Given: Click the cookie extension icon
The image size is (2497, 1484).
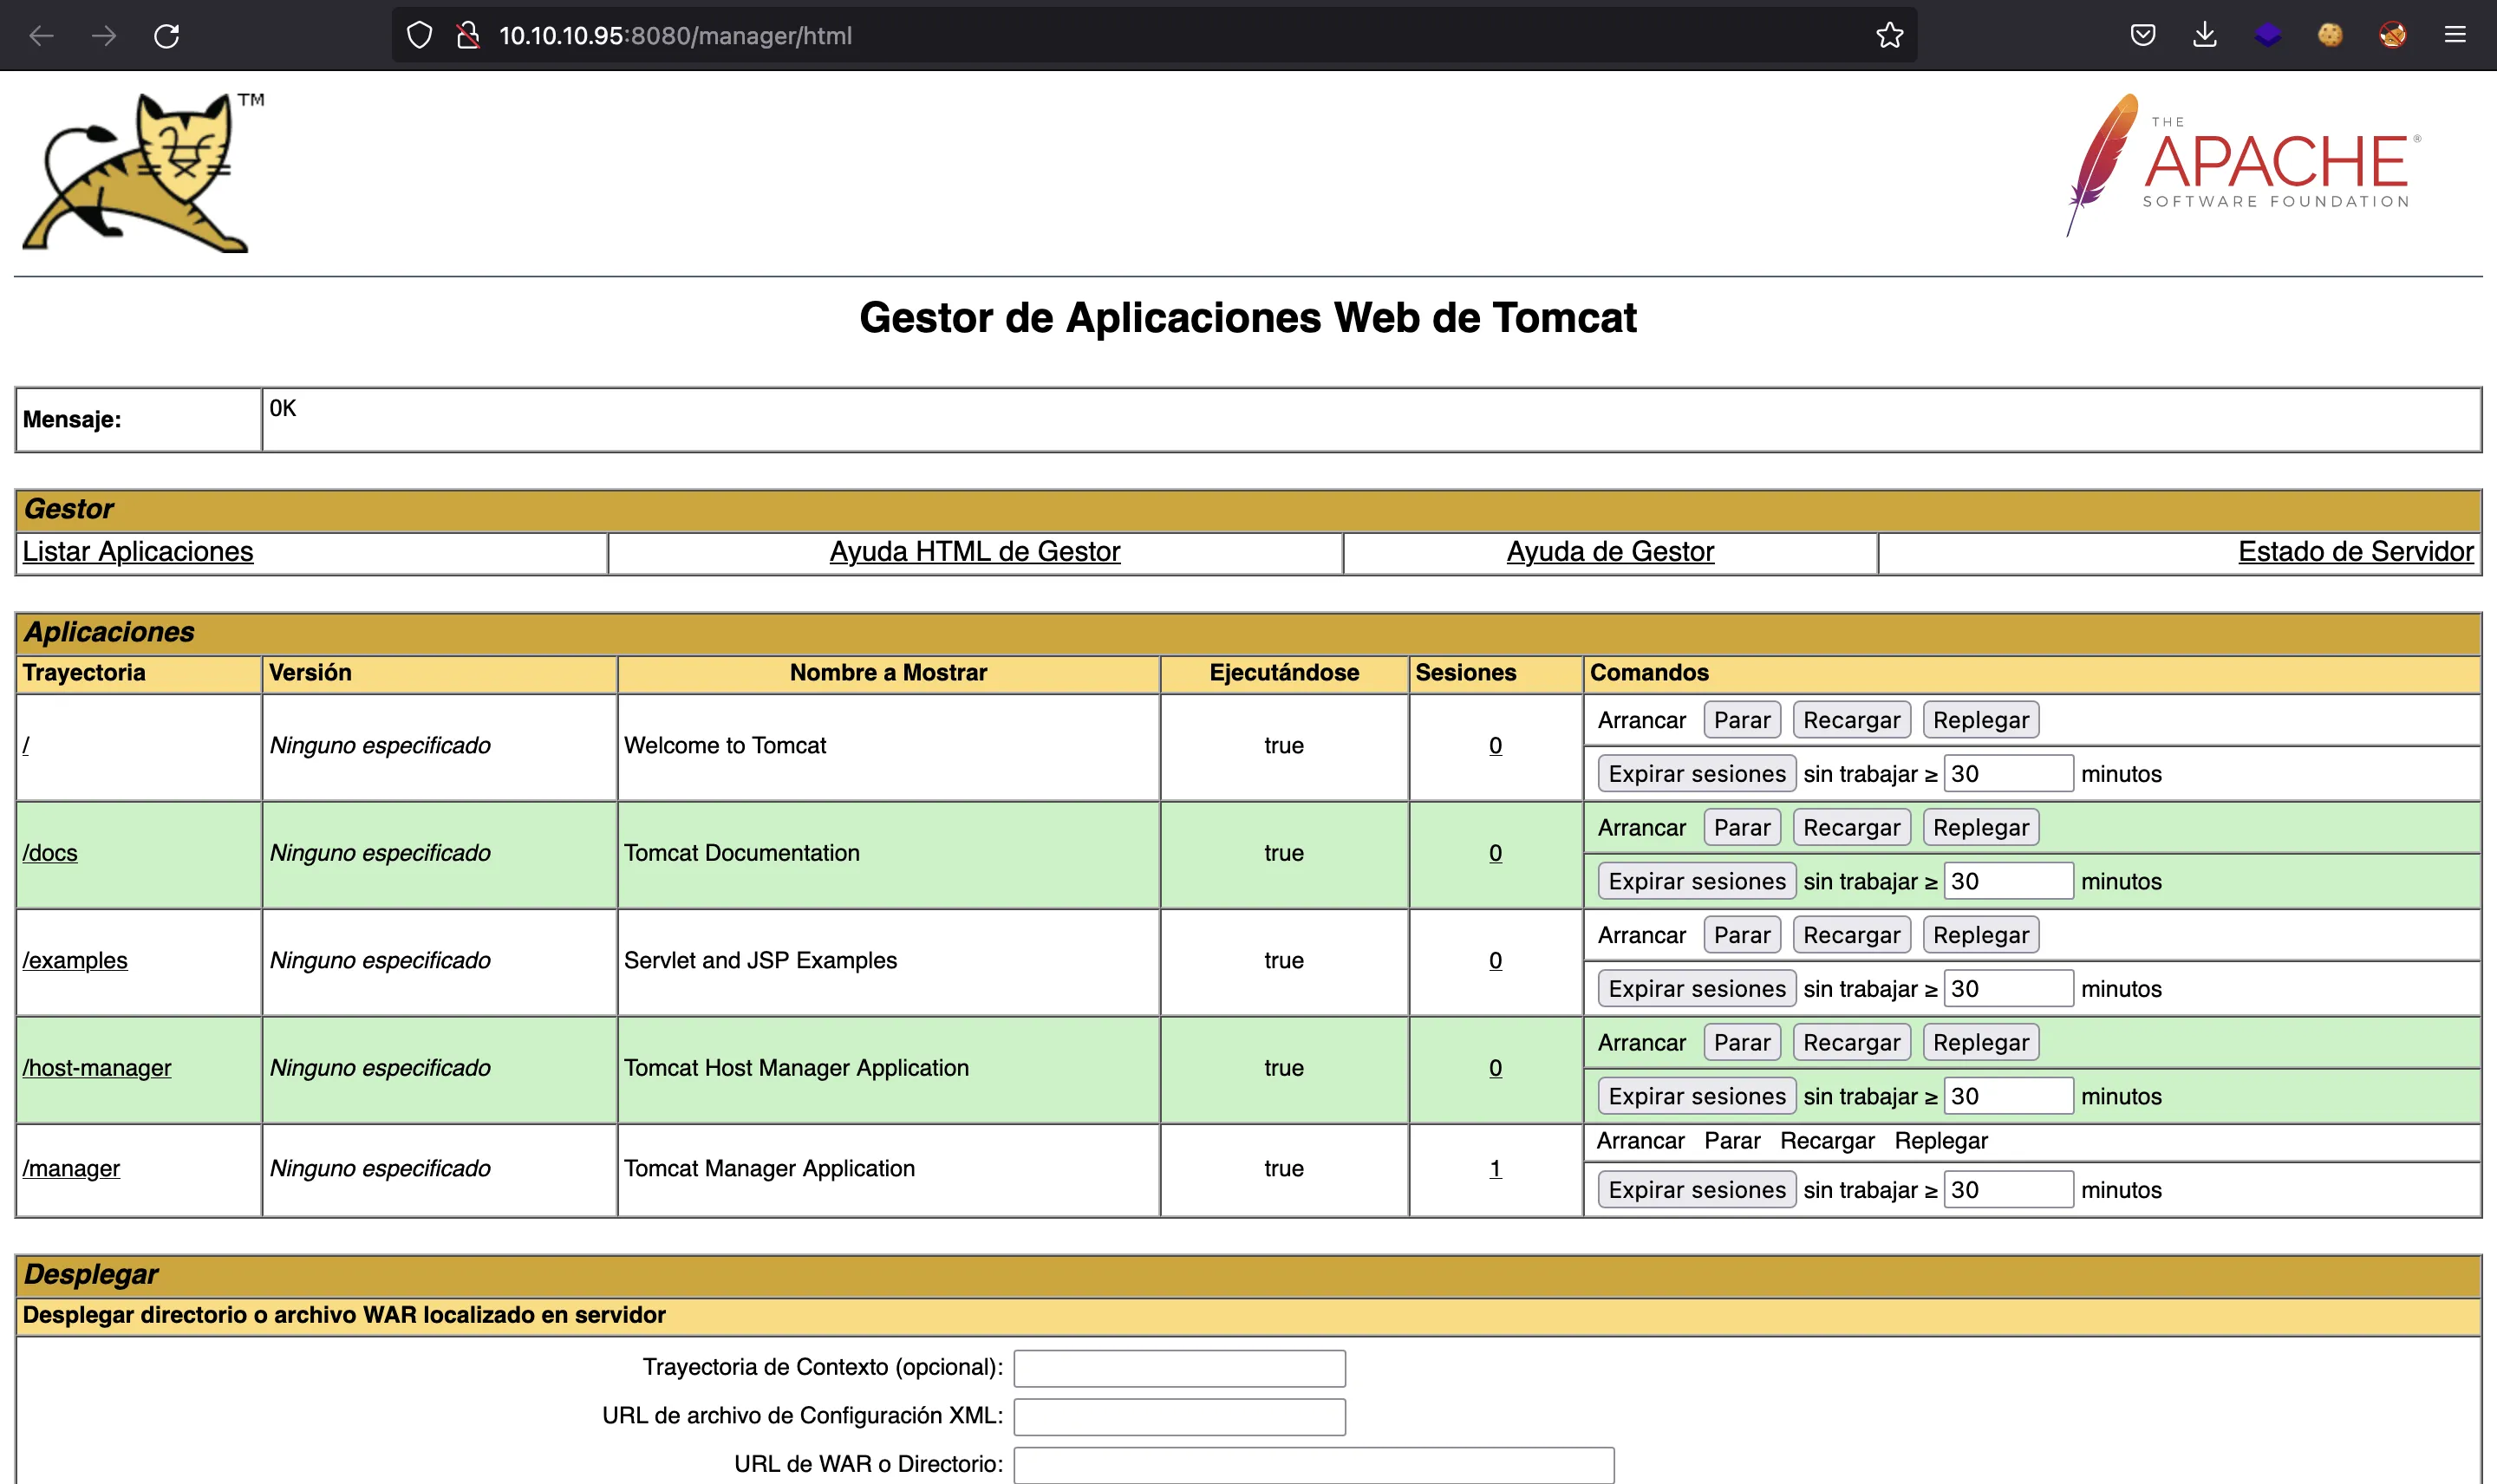Looking at the screenshot, I should tap(2330, 36).
